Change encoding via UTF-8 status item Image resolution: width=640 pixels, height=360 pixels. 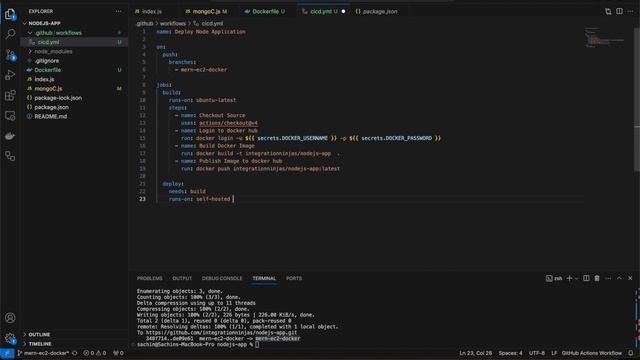[x=537, y=353]
